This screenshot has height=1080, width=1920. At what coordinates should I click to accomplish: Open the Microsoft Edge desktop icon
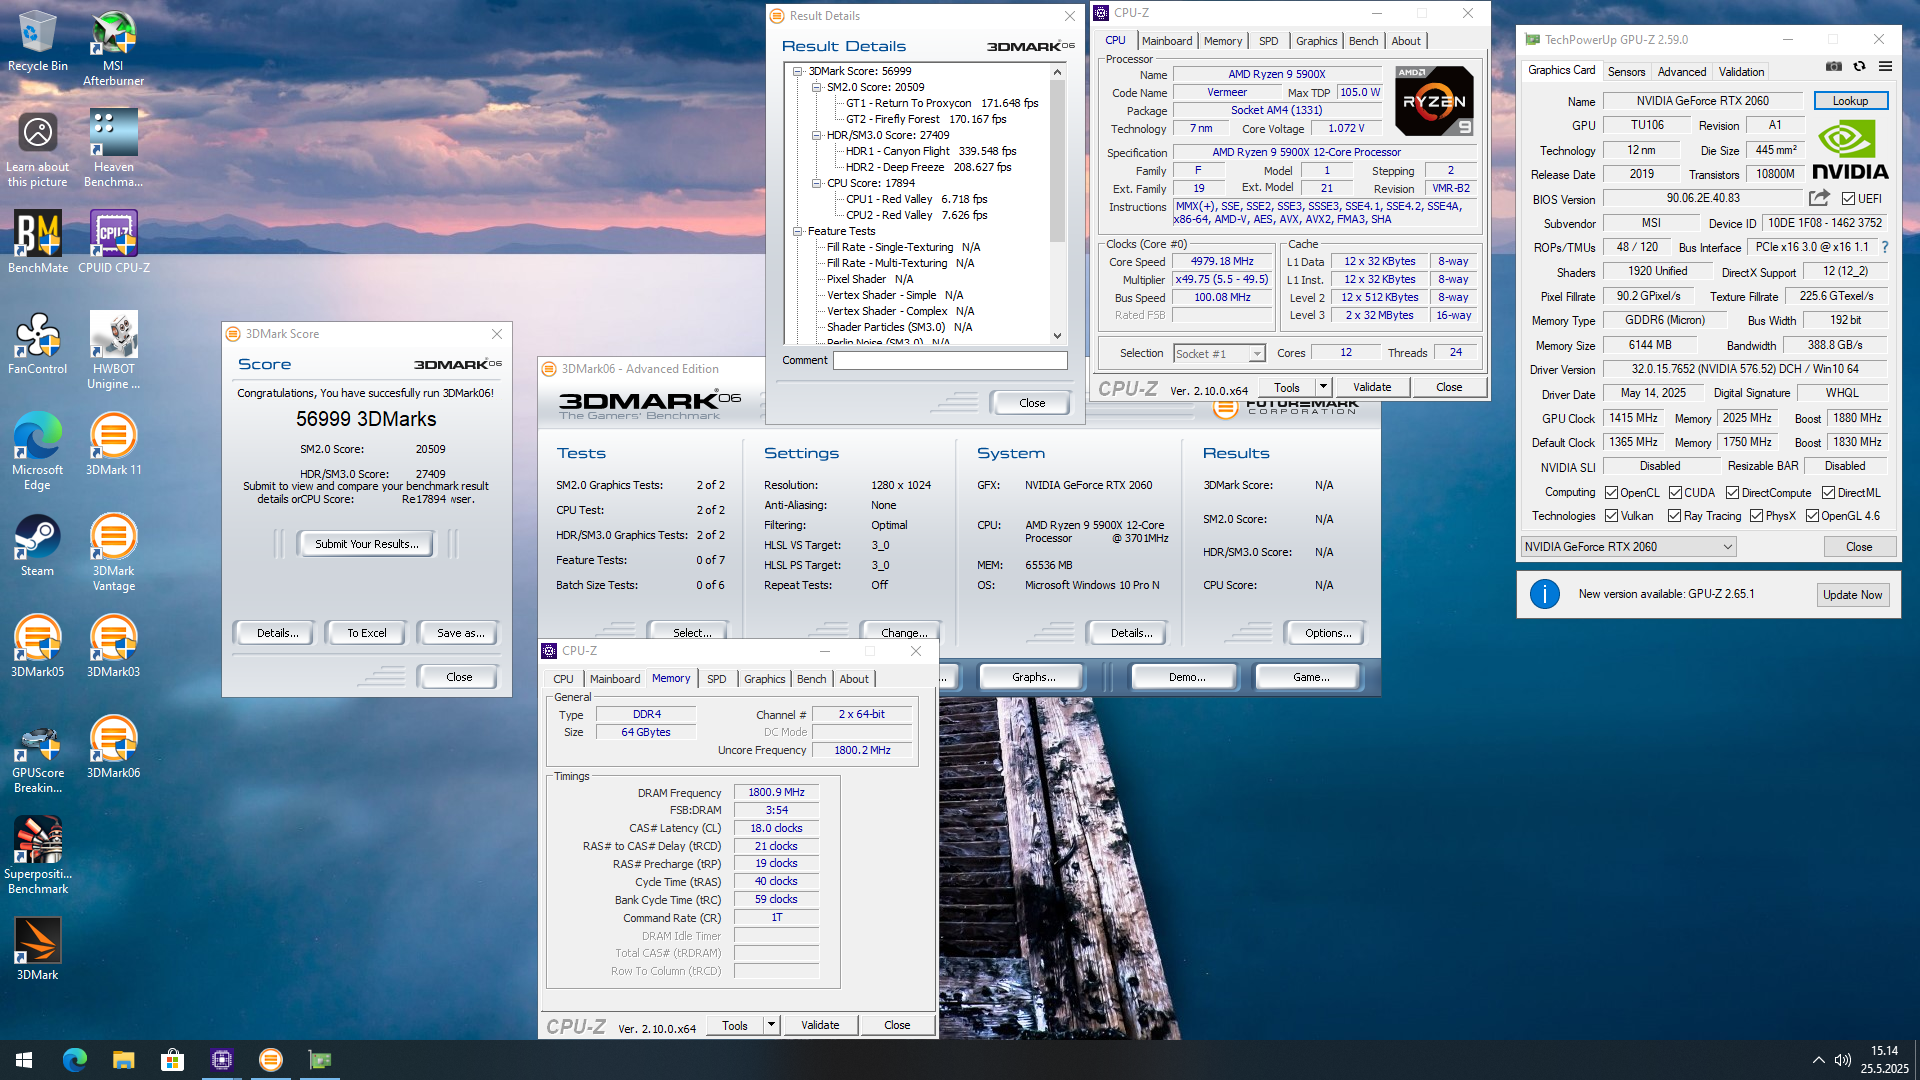[38, 451]
